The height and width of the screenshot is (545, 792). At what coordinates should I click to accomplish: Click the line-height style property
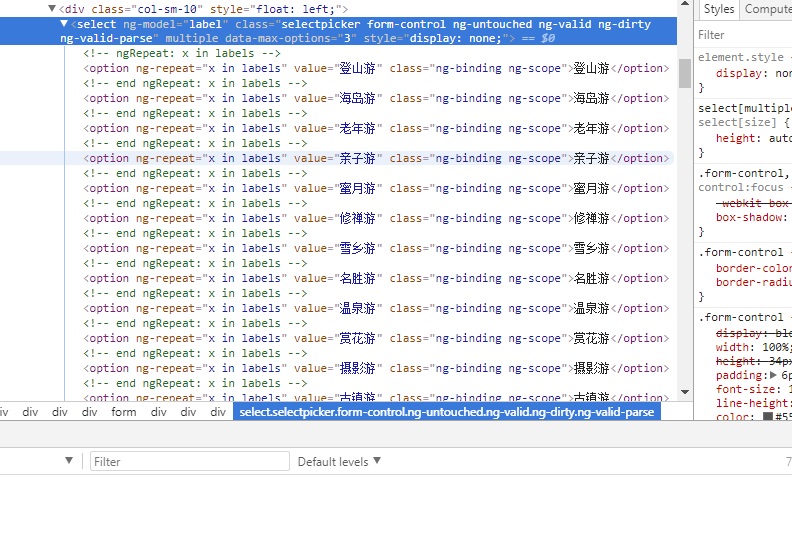754,403
